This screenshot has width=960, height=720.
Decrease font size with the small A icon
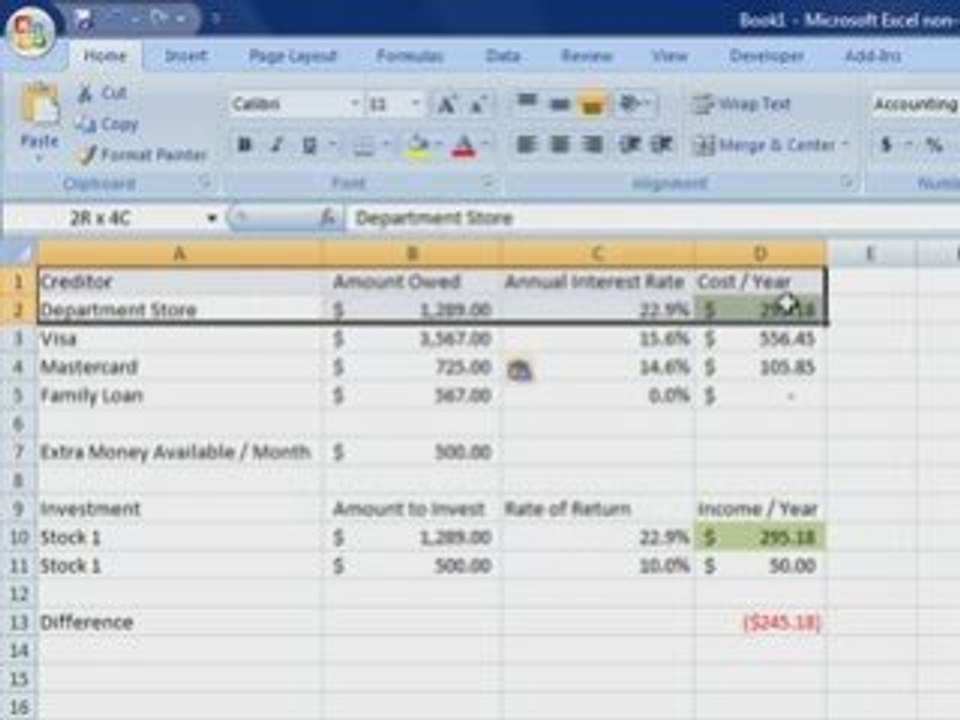478,105
